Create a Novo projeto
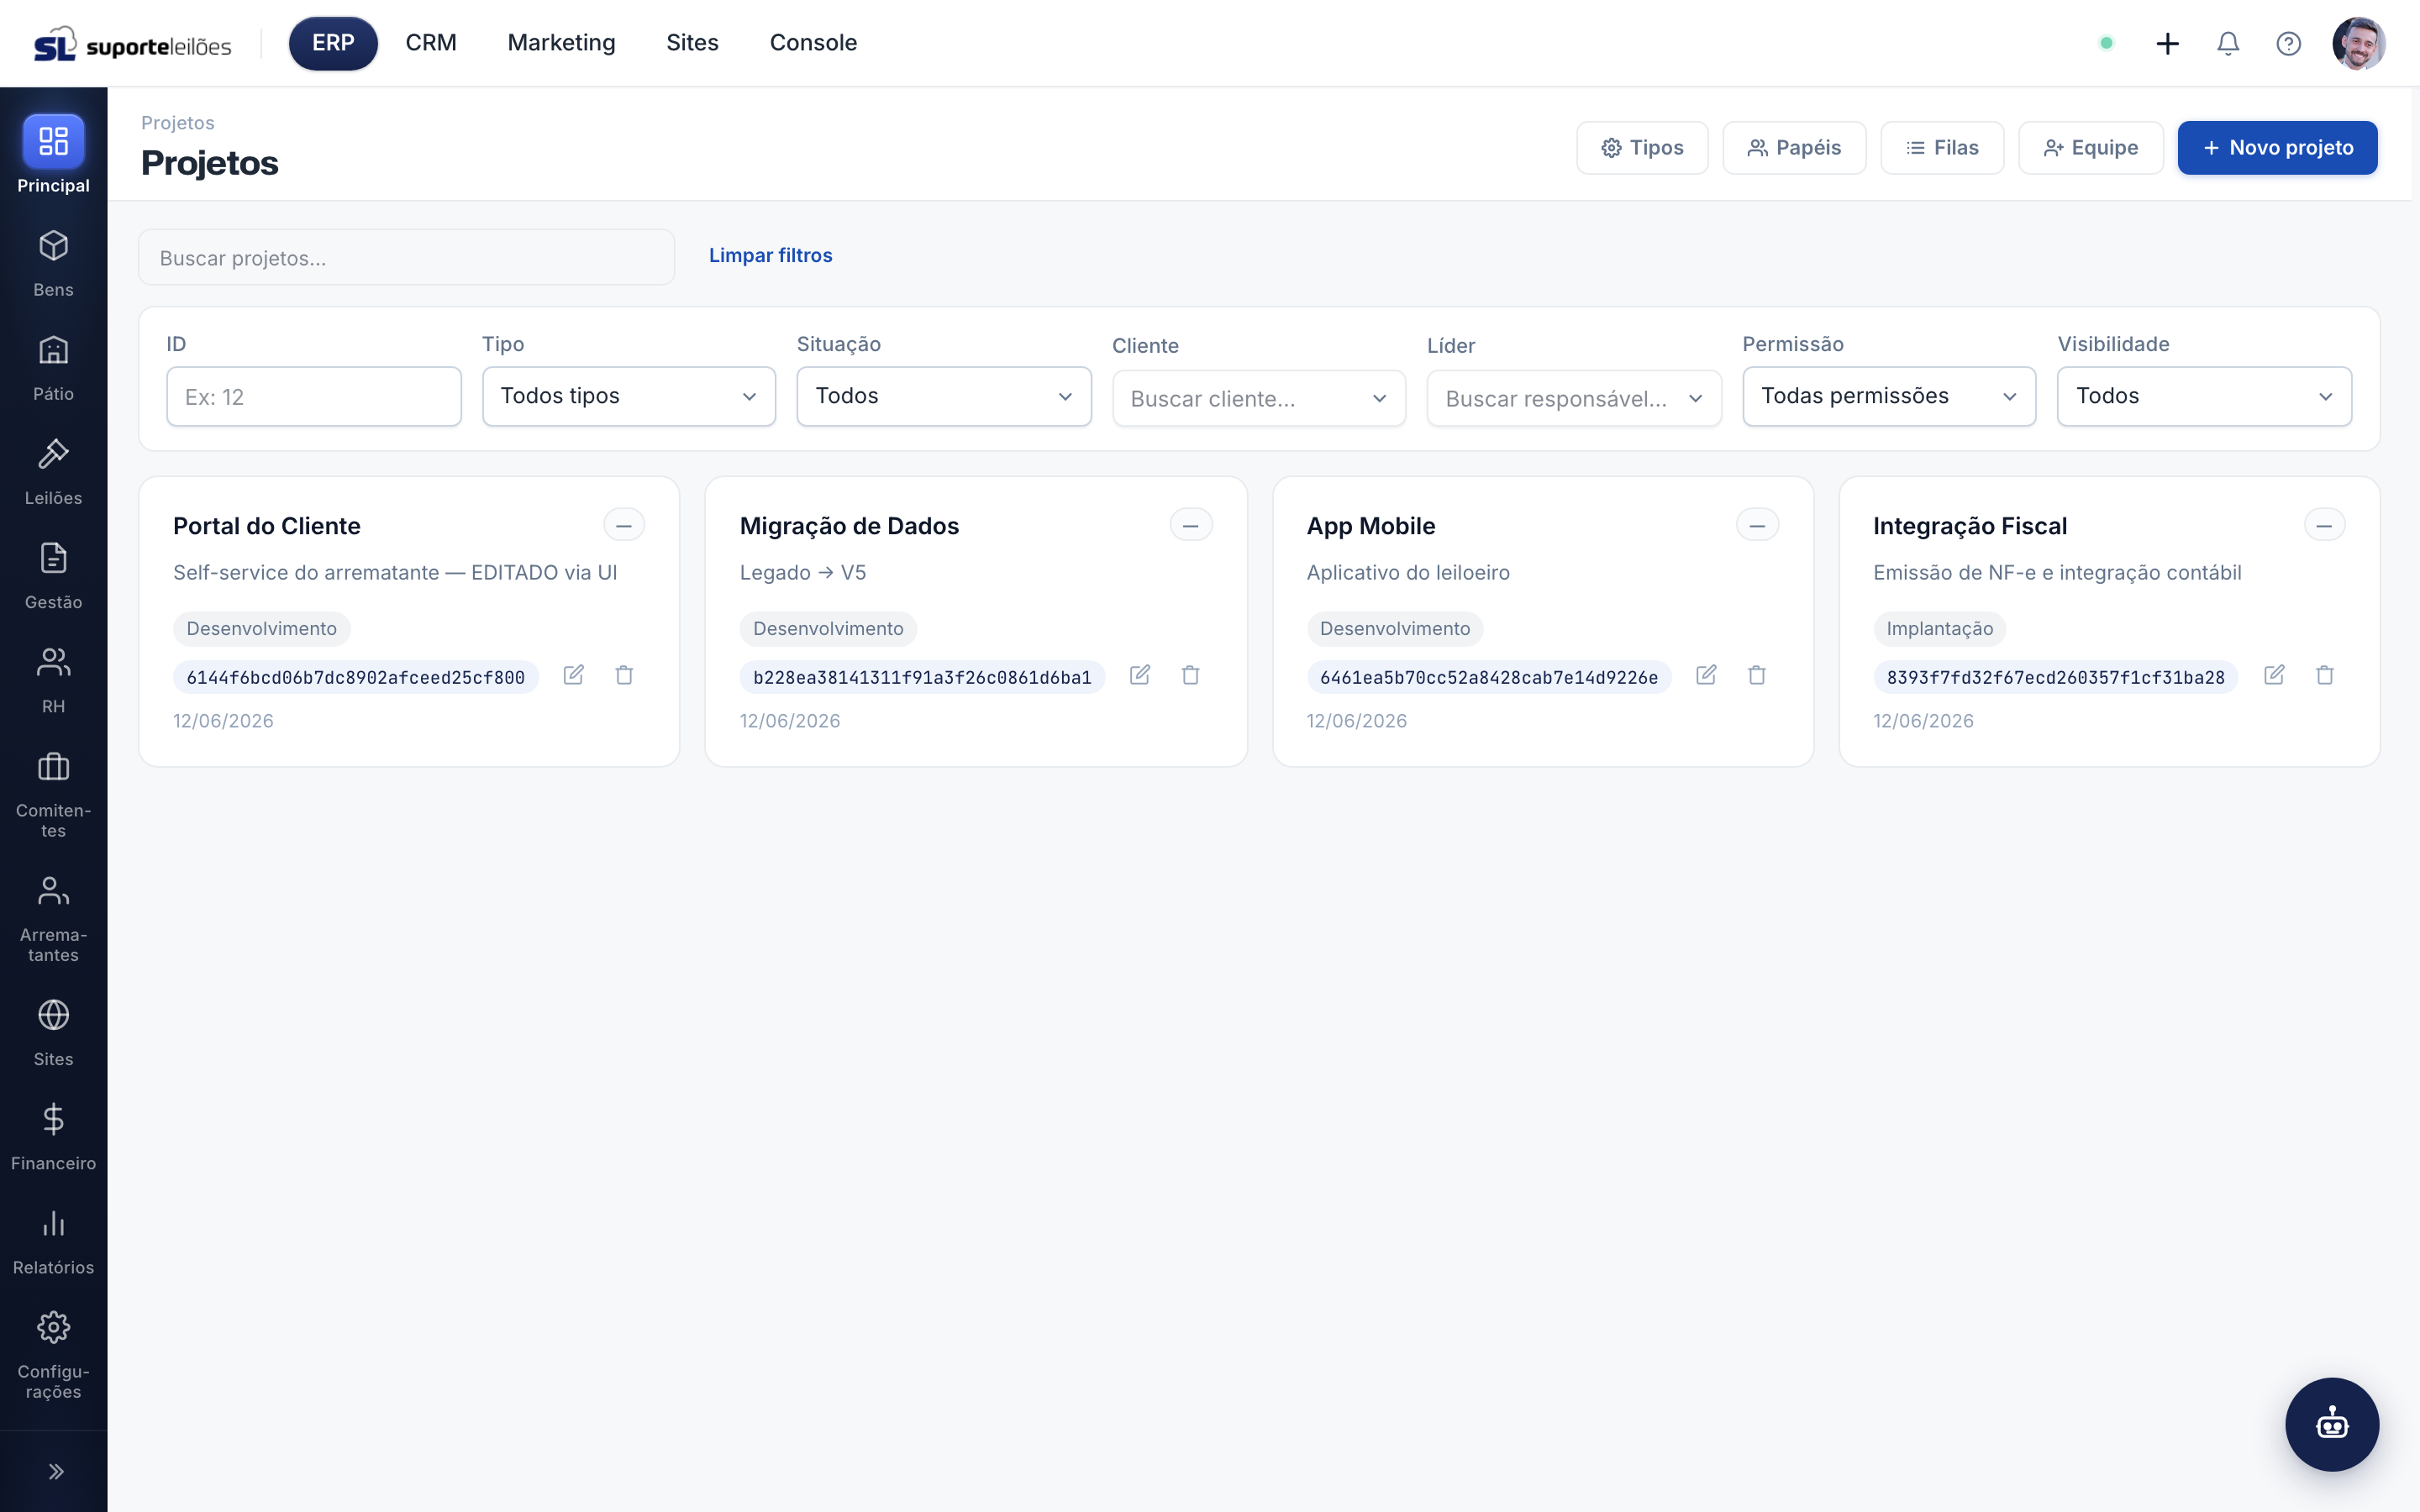The width and height of the screenshot is (2420, 1512). [2277, 148]
